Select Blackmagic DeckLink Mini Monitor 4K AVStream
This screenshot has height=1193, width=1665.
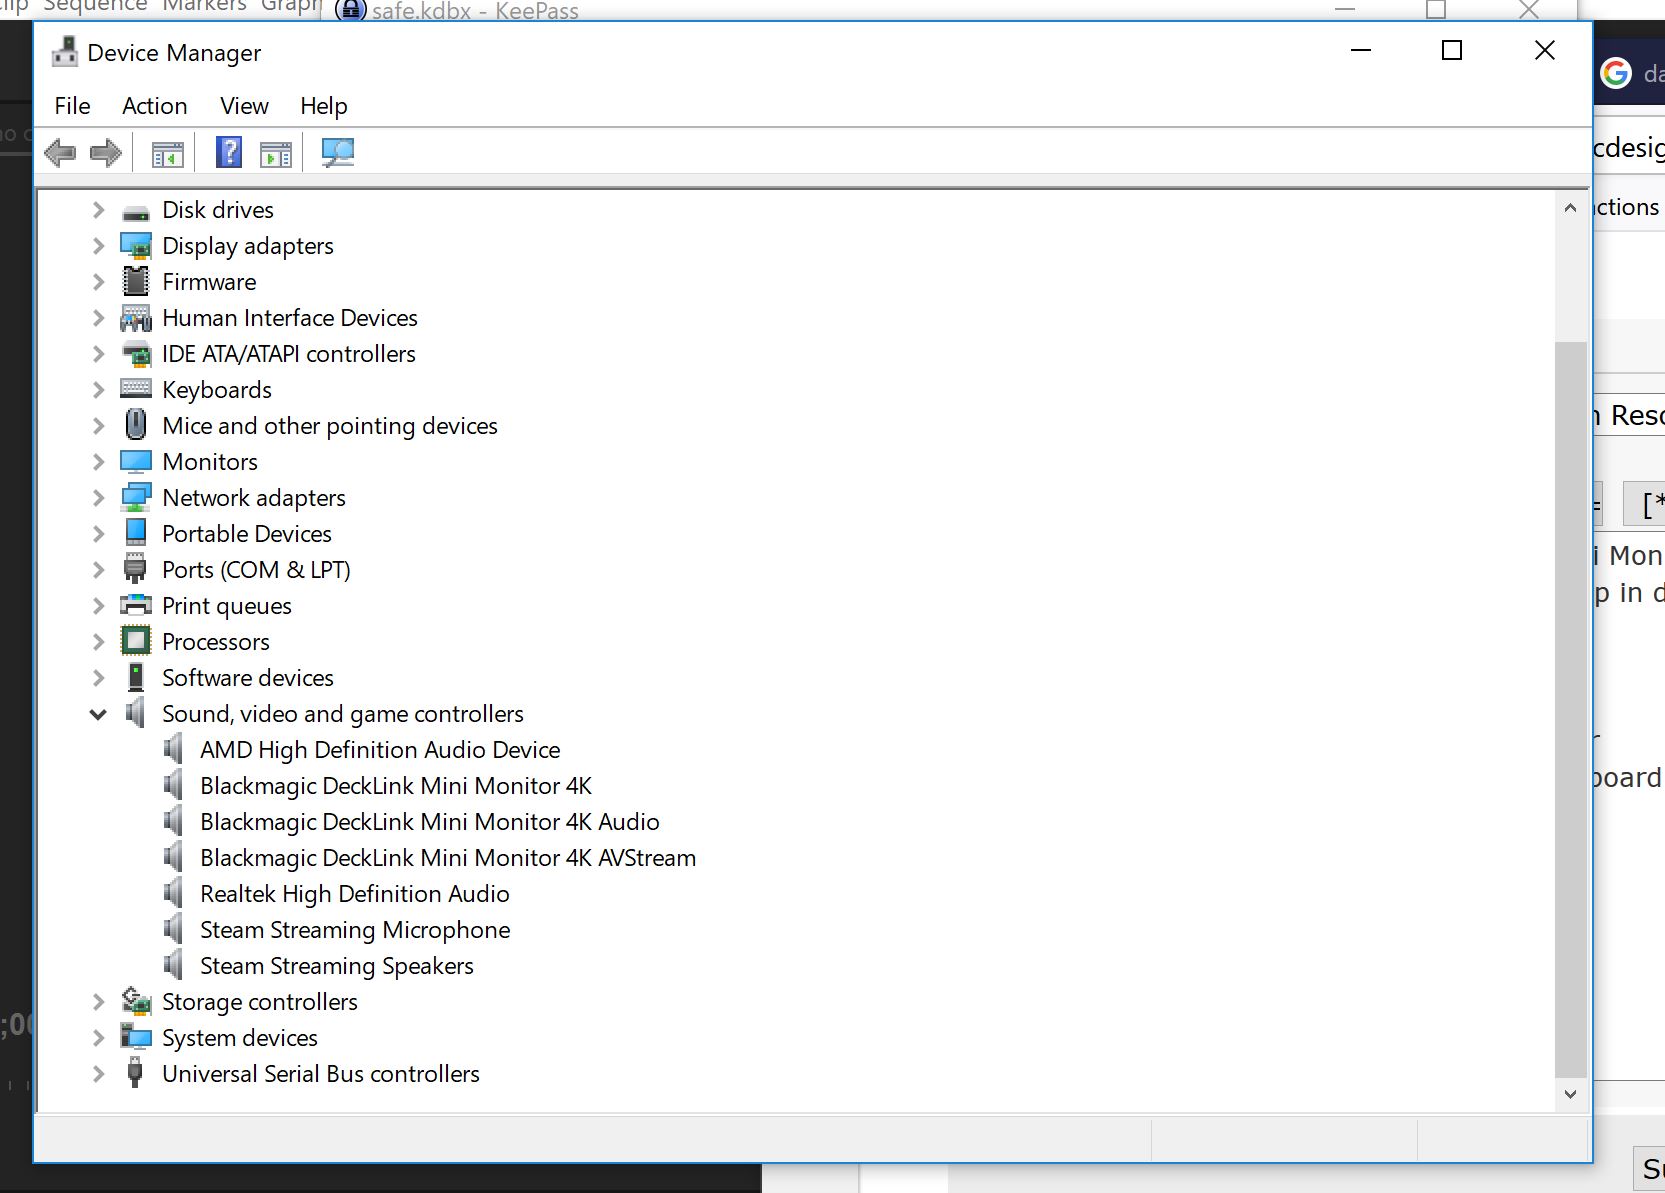[448, 858]
